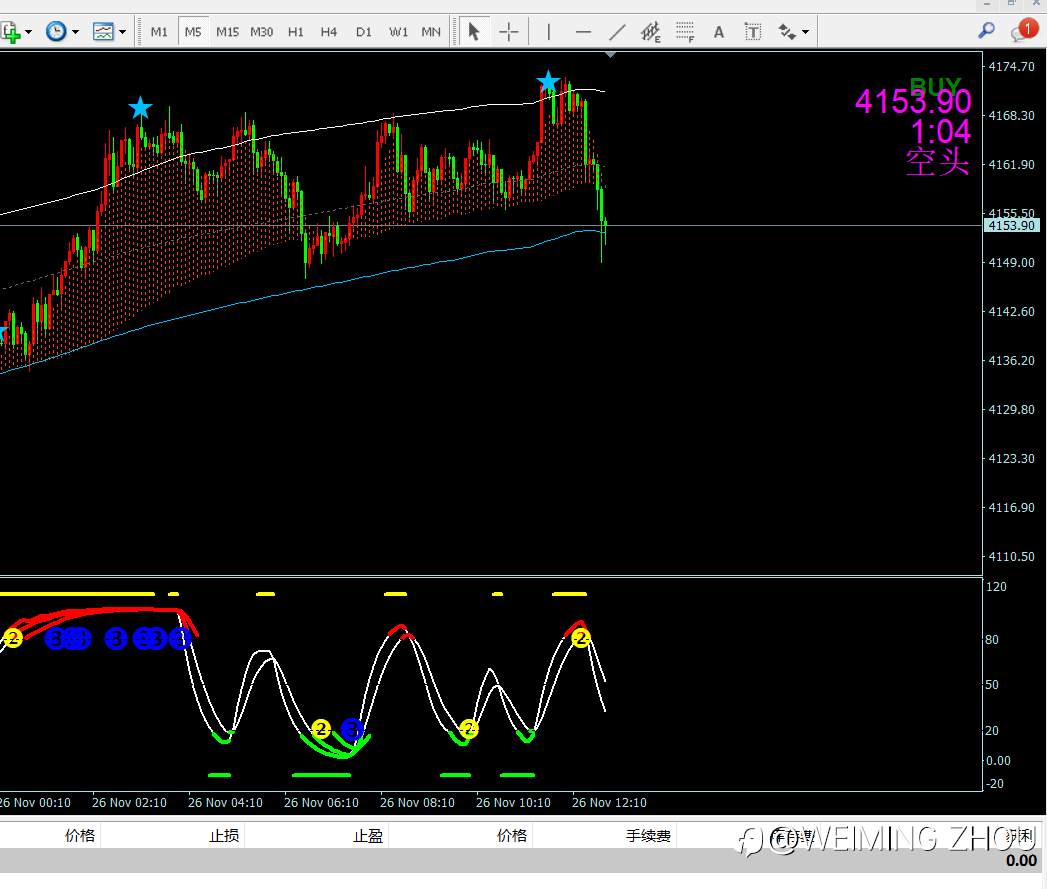
Task: Switch chart to H4 timeframe
Action: pos(329,31)
